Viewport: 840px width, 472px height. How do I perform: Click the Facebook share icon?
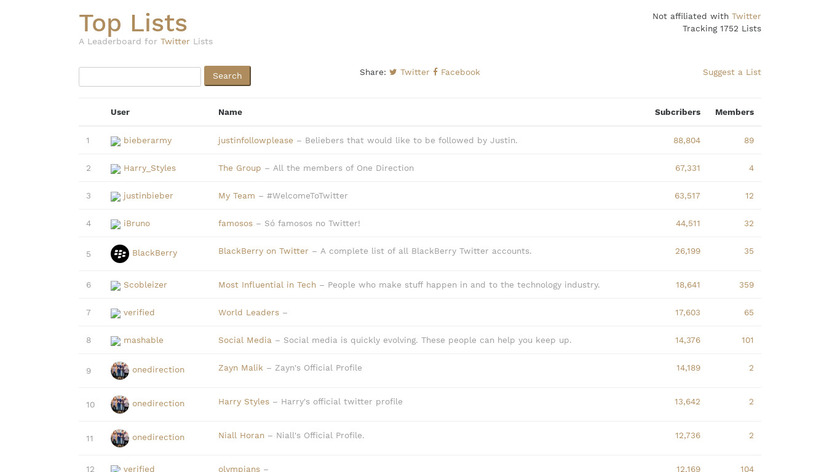point(435,72)
